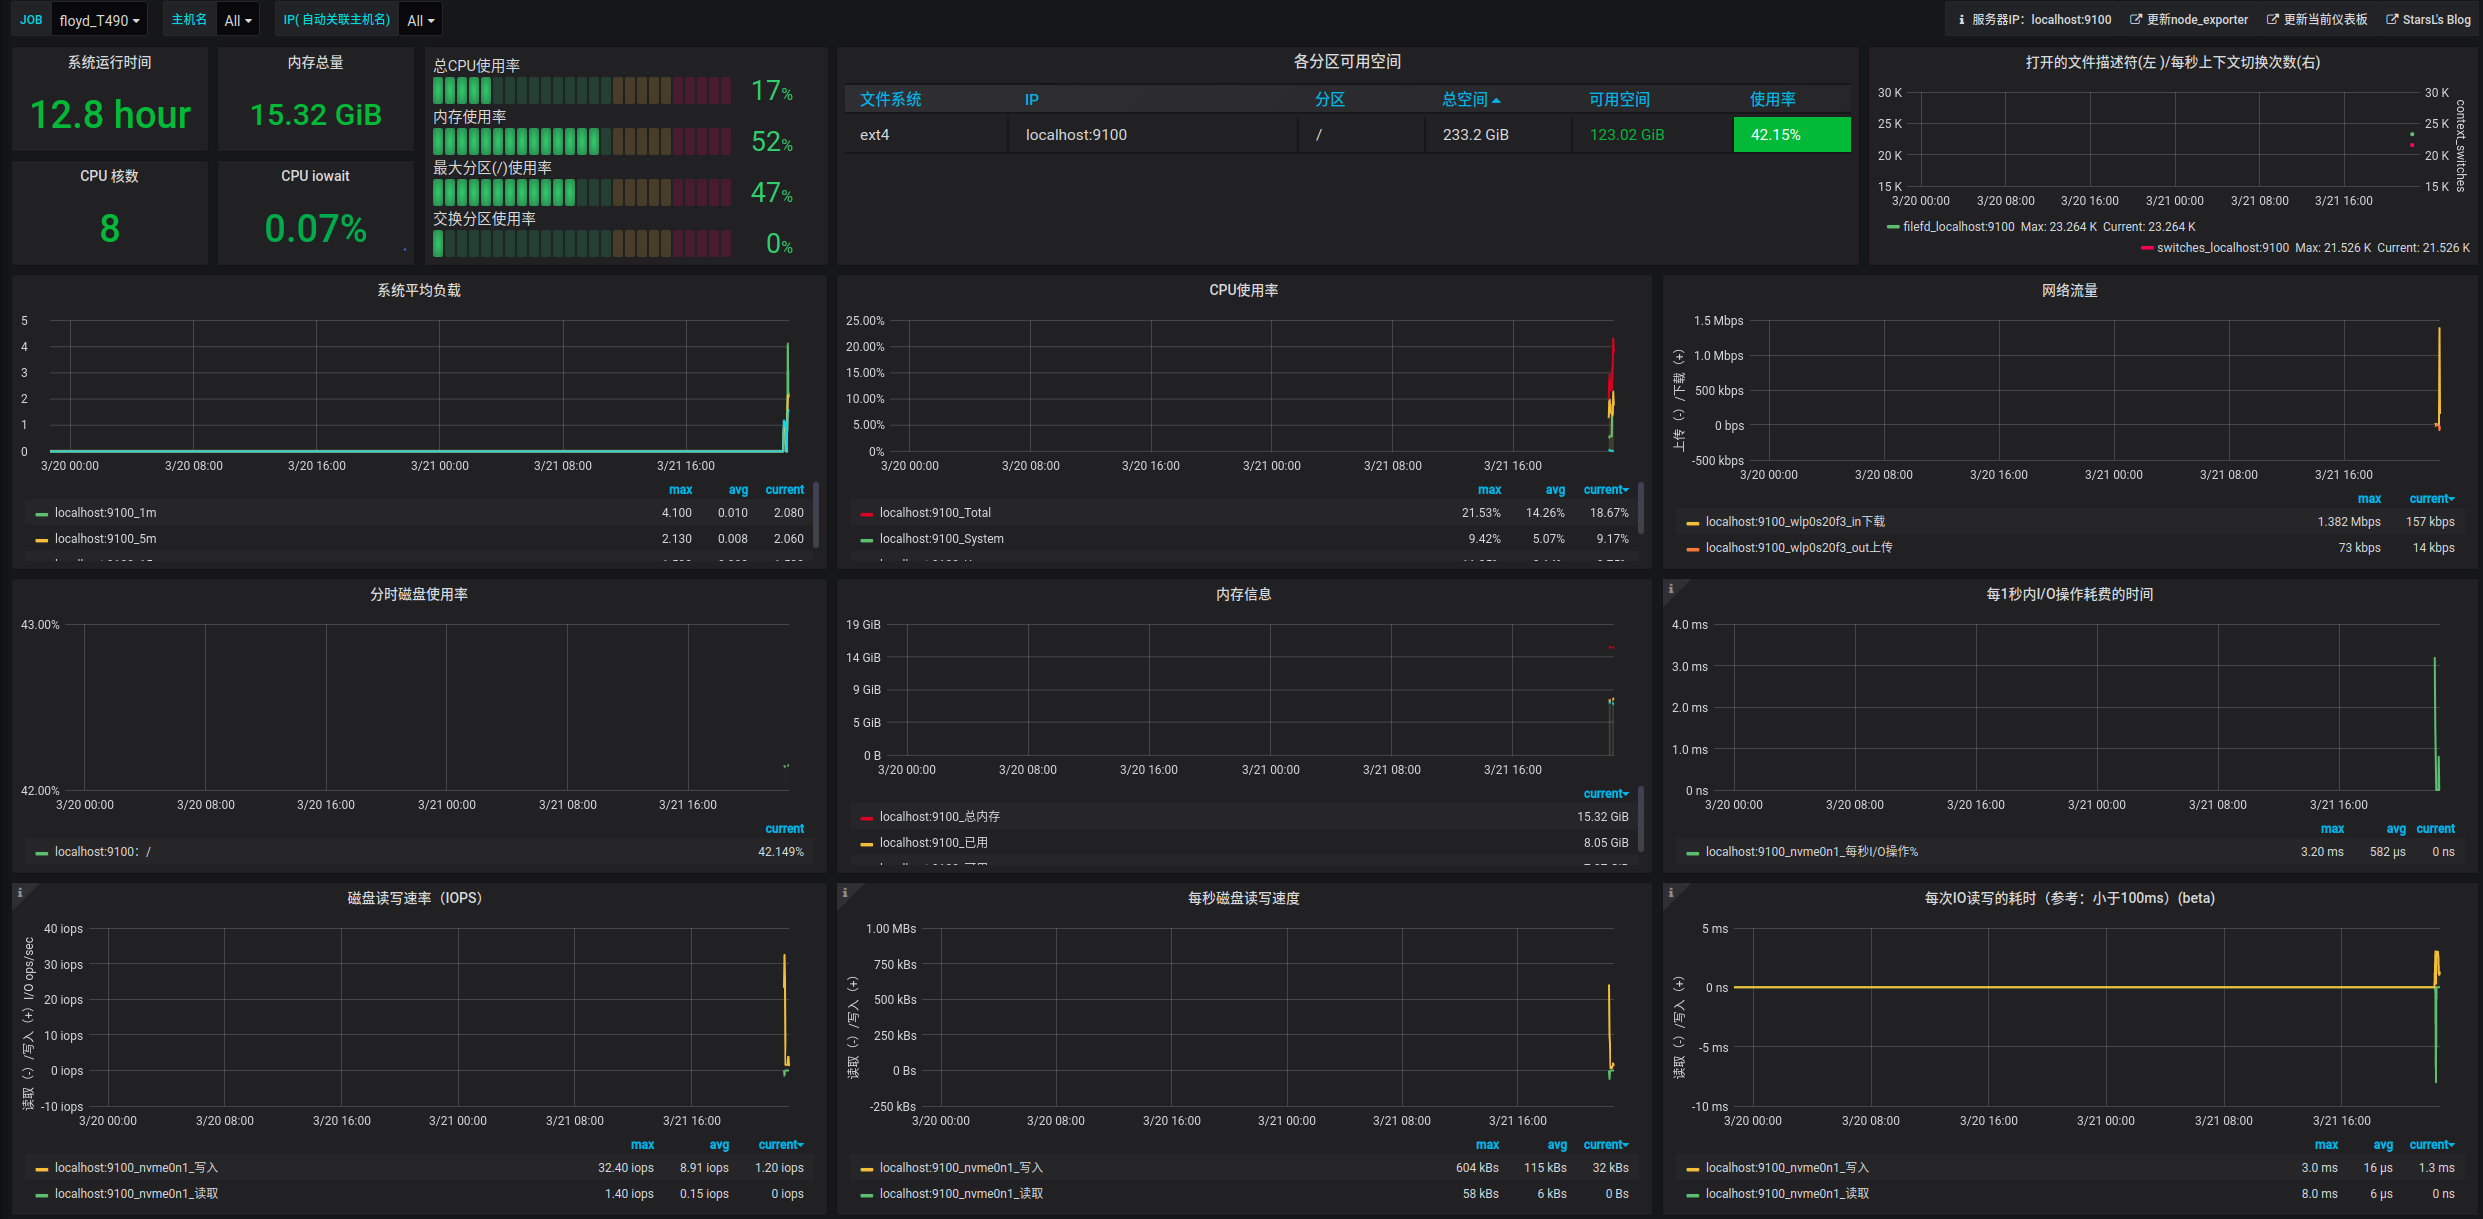Sort 内存信息 legend by current column
Screen dimensions: 2483x1219
pos(1606,794)
